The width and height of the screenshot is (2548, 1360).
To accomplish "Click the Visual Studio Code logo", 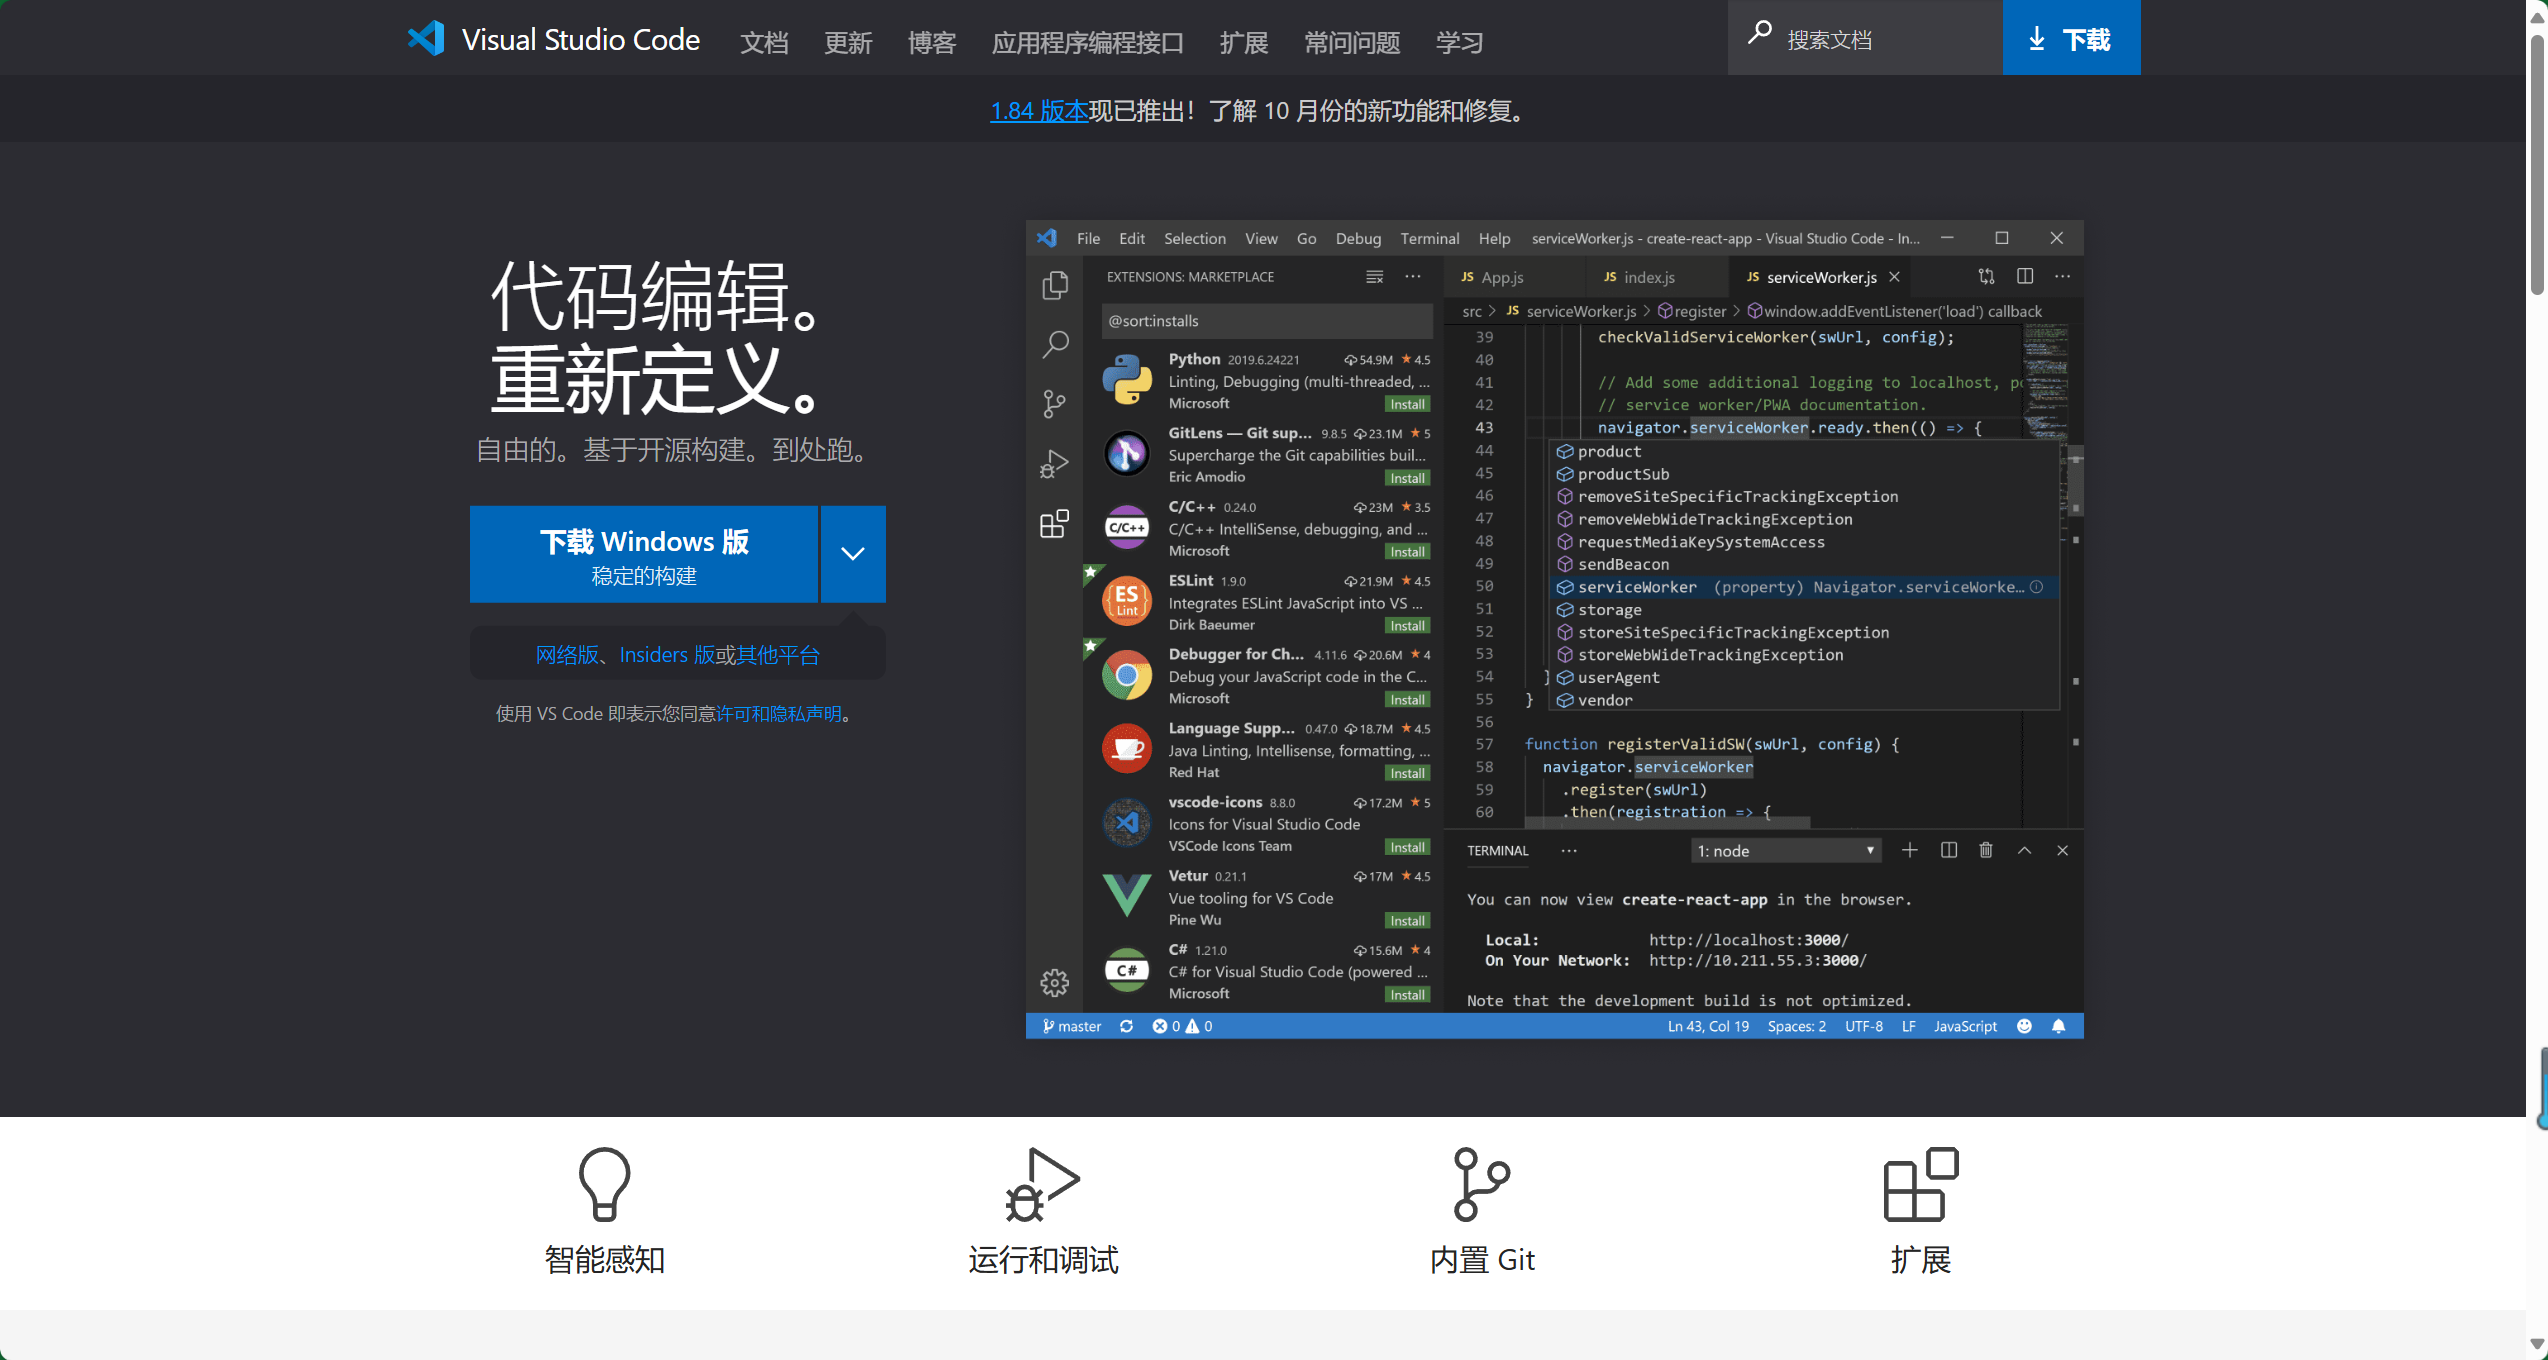I will 426,38.
